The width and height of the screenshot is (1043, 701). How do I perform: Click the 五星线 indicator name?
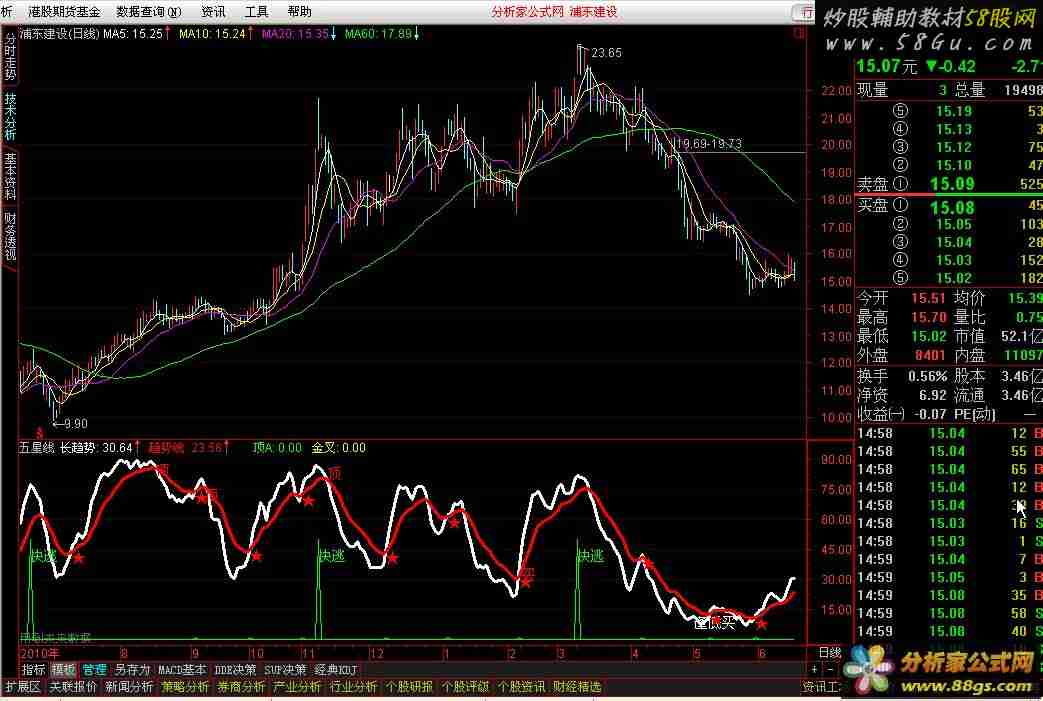37,448
